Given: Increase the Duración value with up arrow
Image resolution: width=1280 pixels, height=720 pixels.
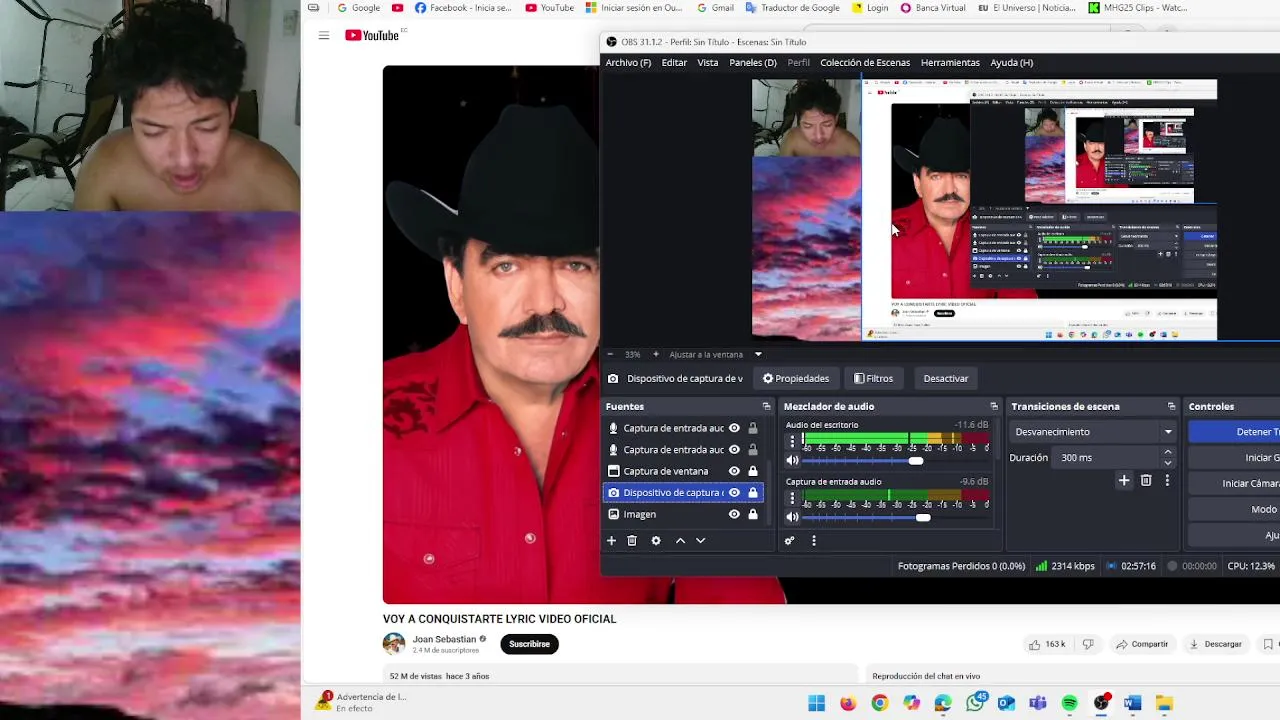Looking at the screenshot, I should point(1167,453).
